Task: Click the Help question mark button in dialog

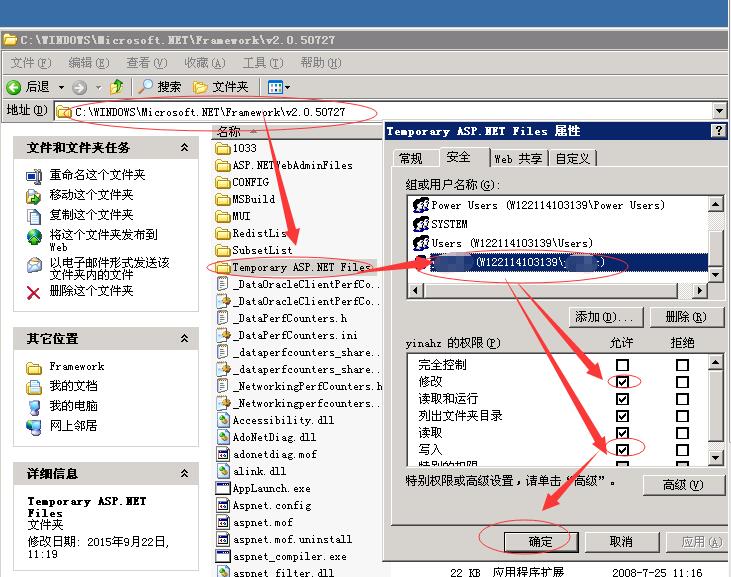Action: click(718, 131)
